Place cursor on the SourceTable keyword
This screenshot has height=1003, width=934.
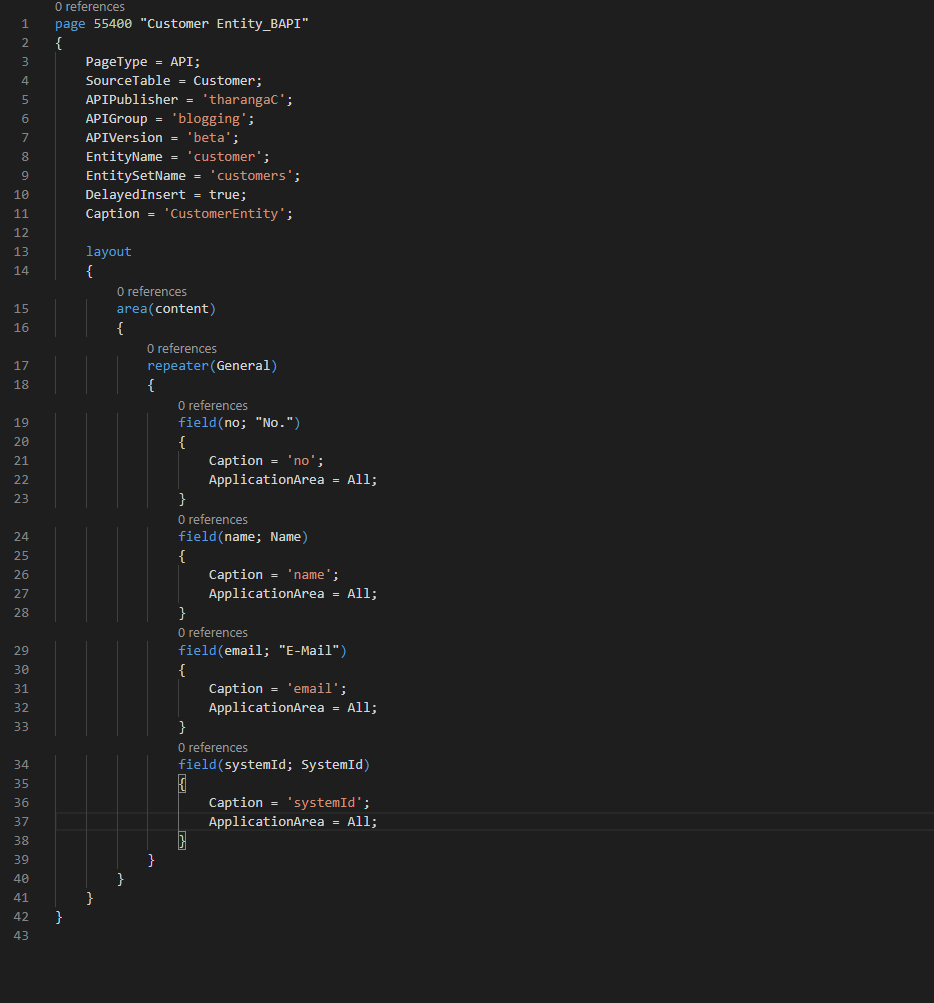click(128, 81)
